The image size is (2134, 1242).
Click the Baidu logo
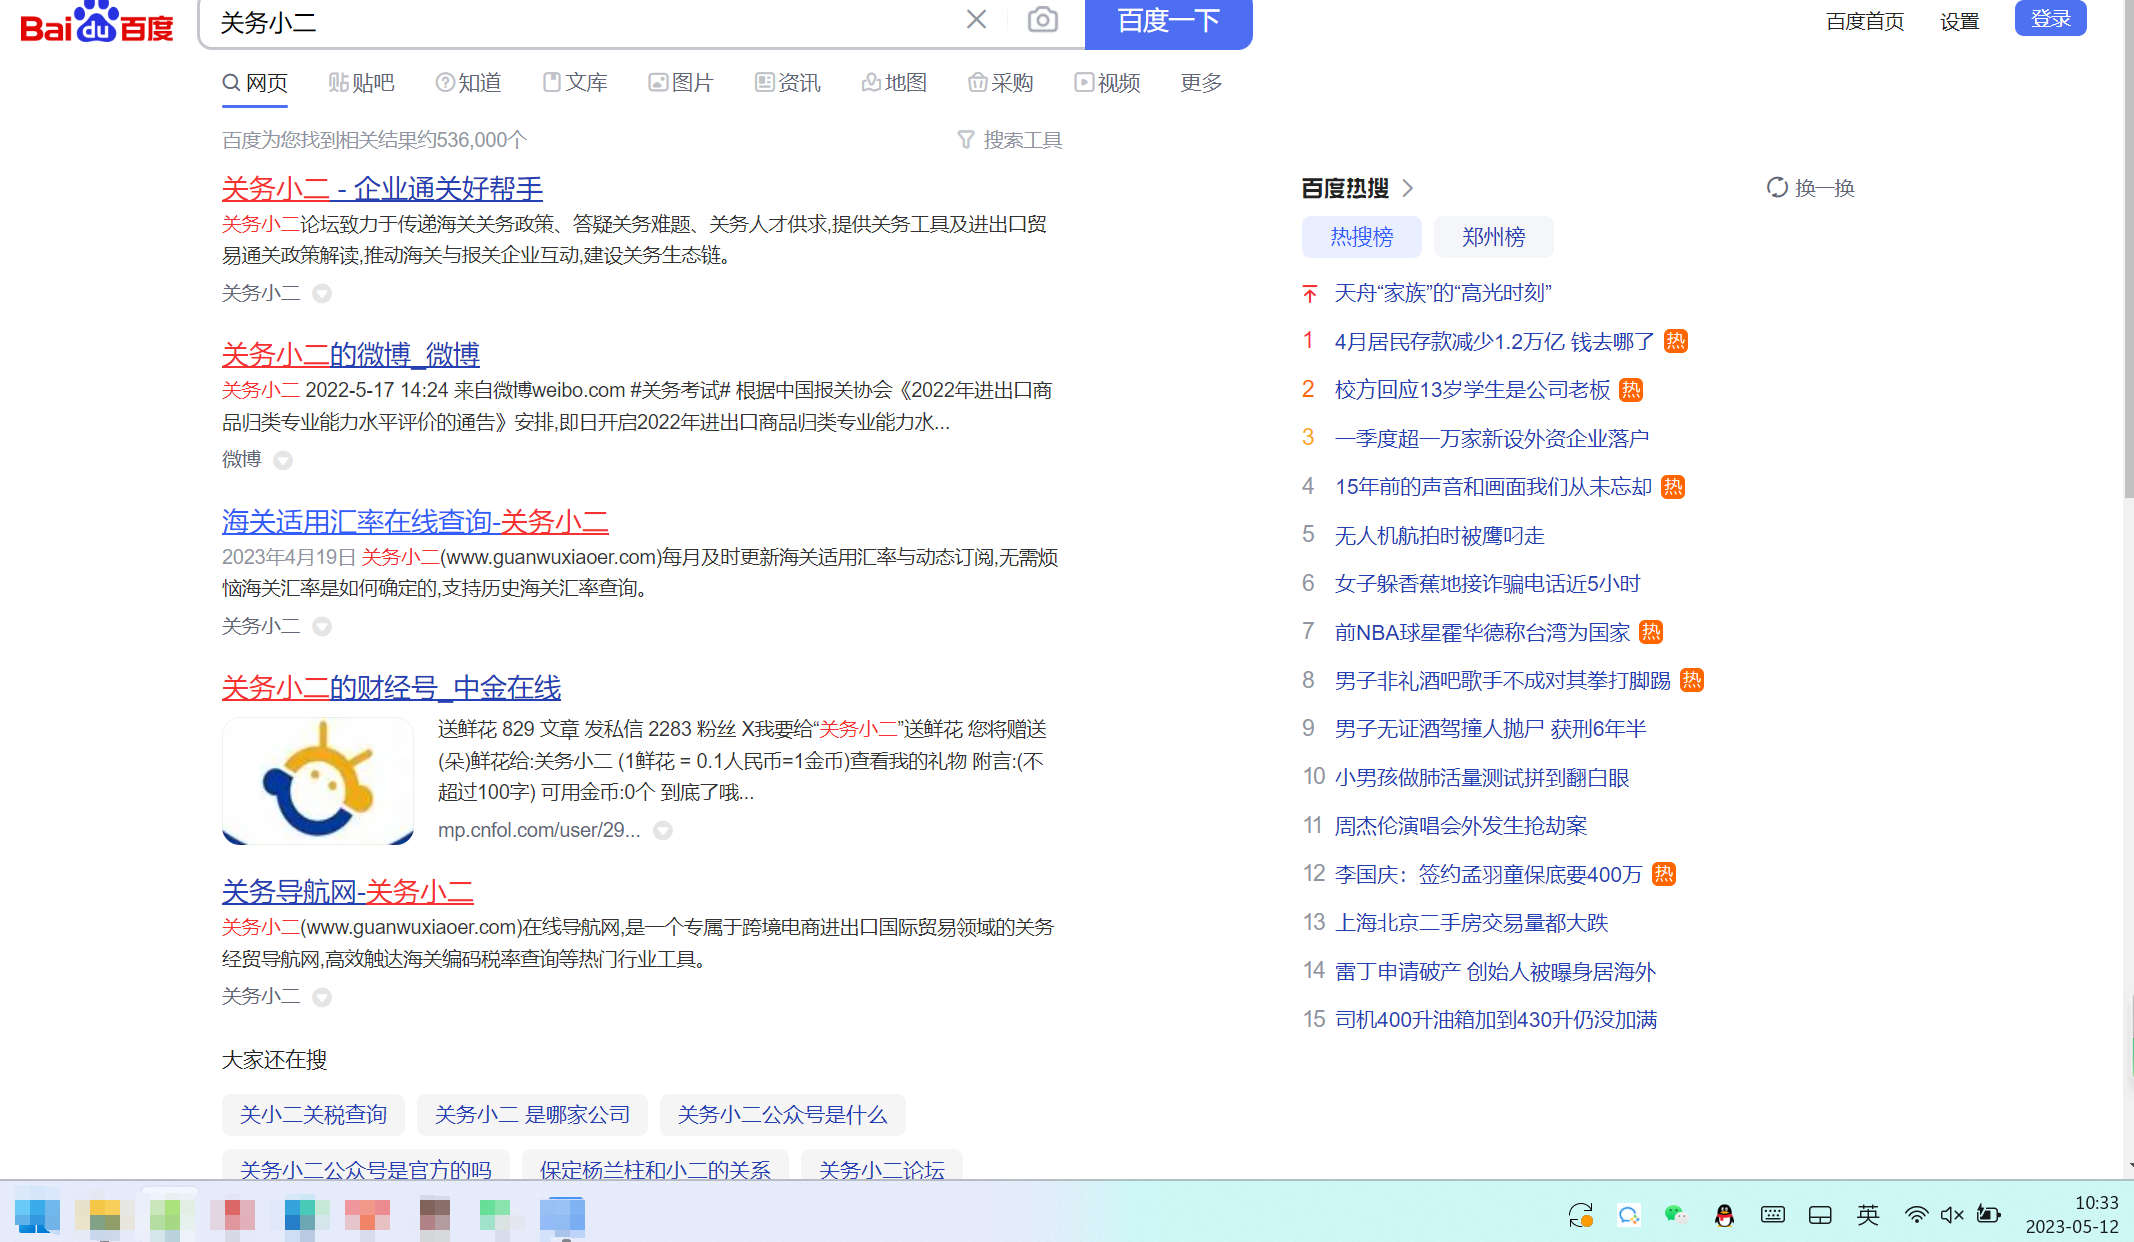pyautogui.click(x=97, y=22)
